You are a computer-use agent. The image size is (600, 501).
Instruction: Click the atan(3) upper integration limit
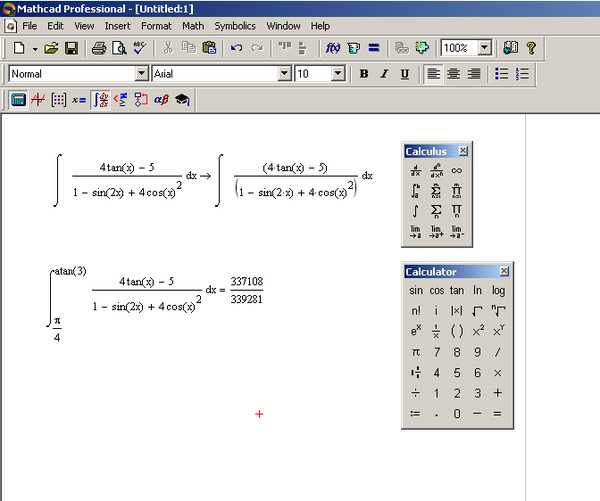coord(70,271)
